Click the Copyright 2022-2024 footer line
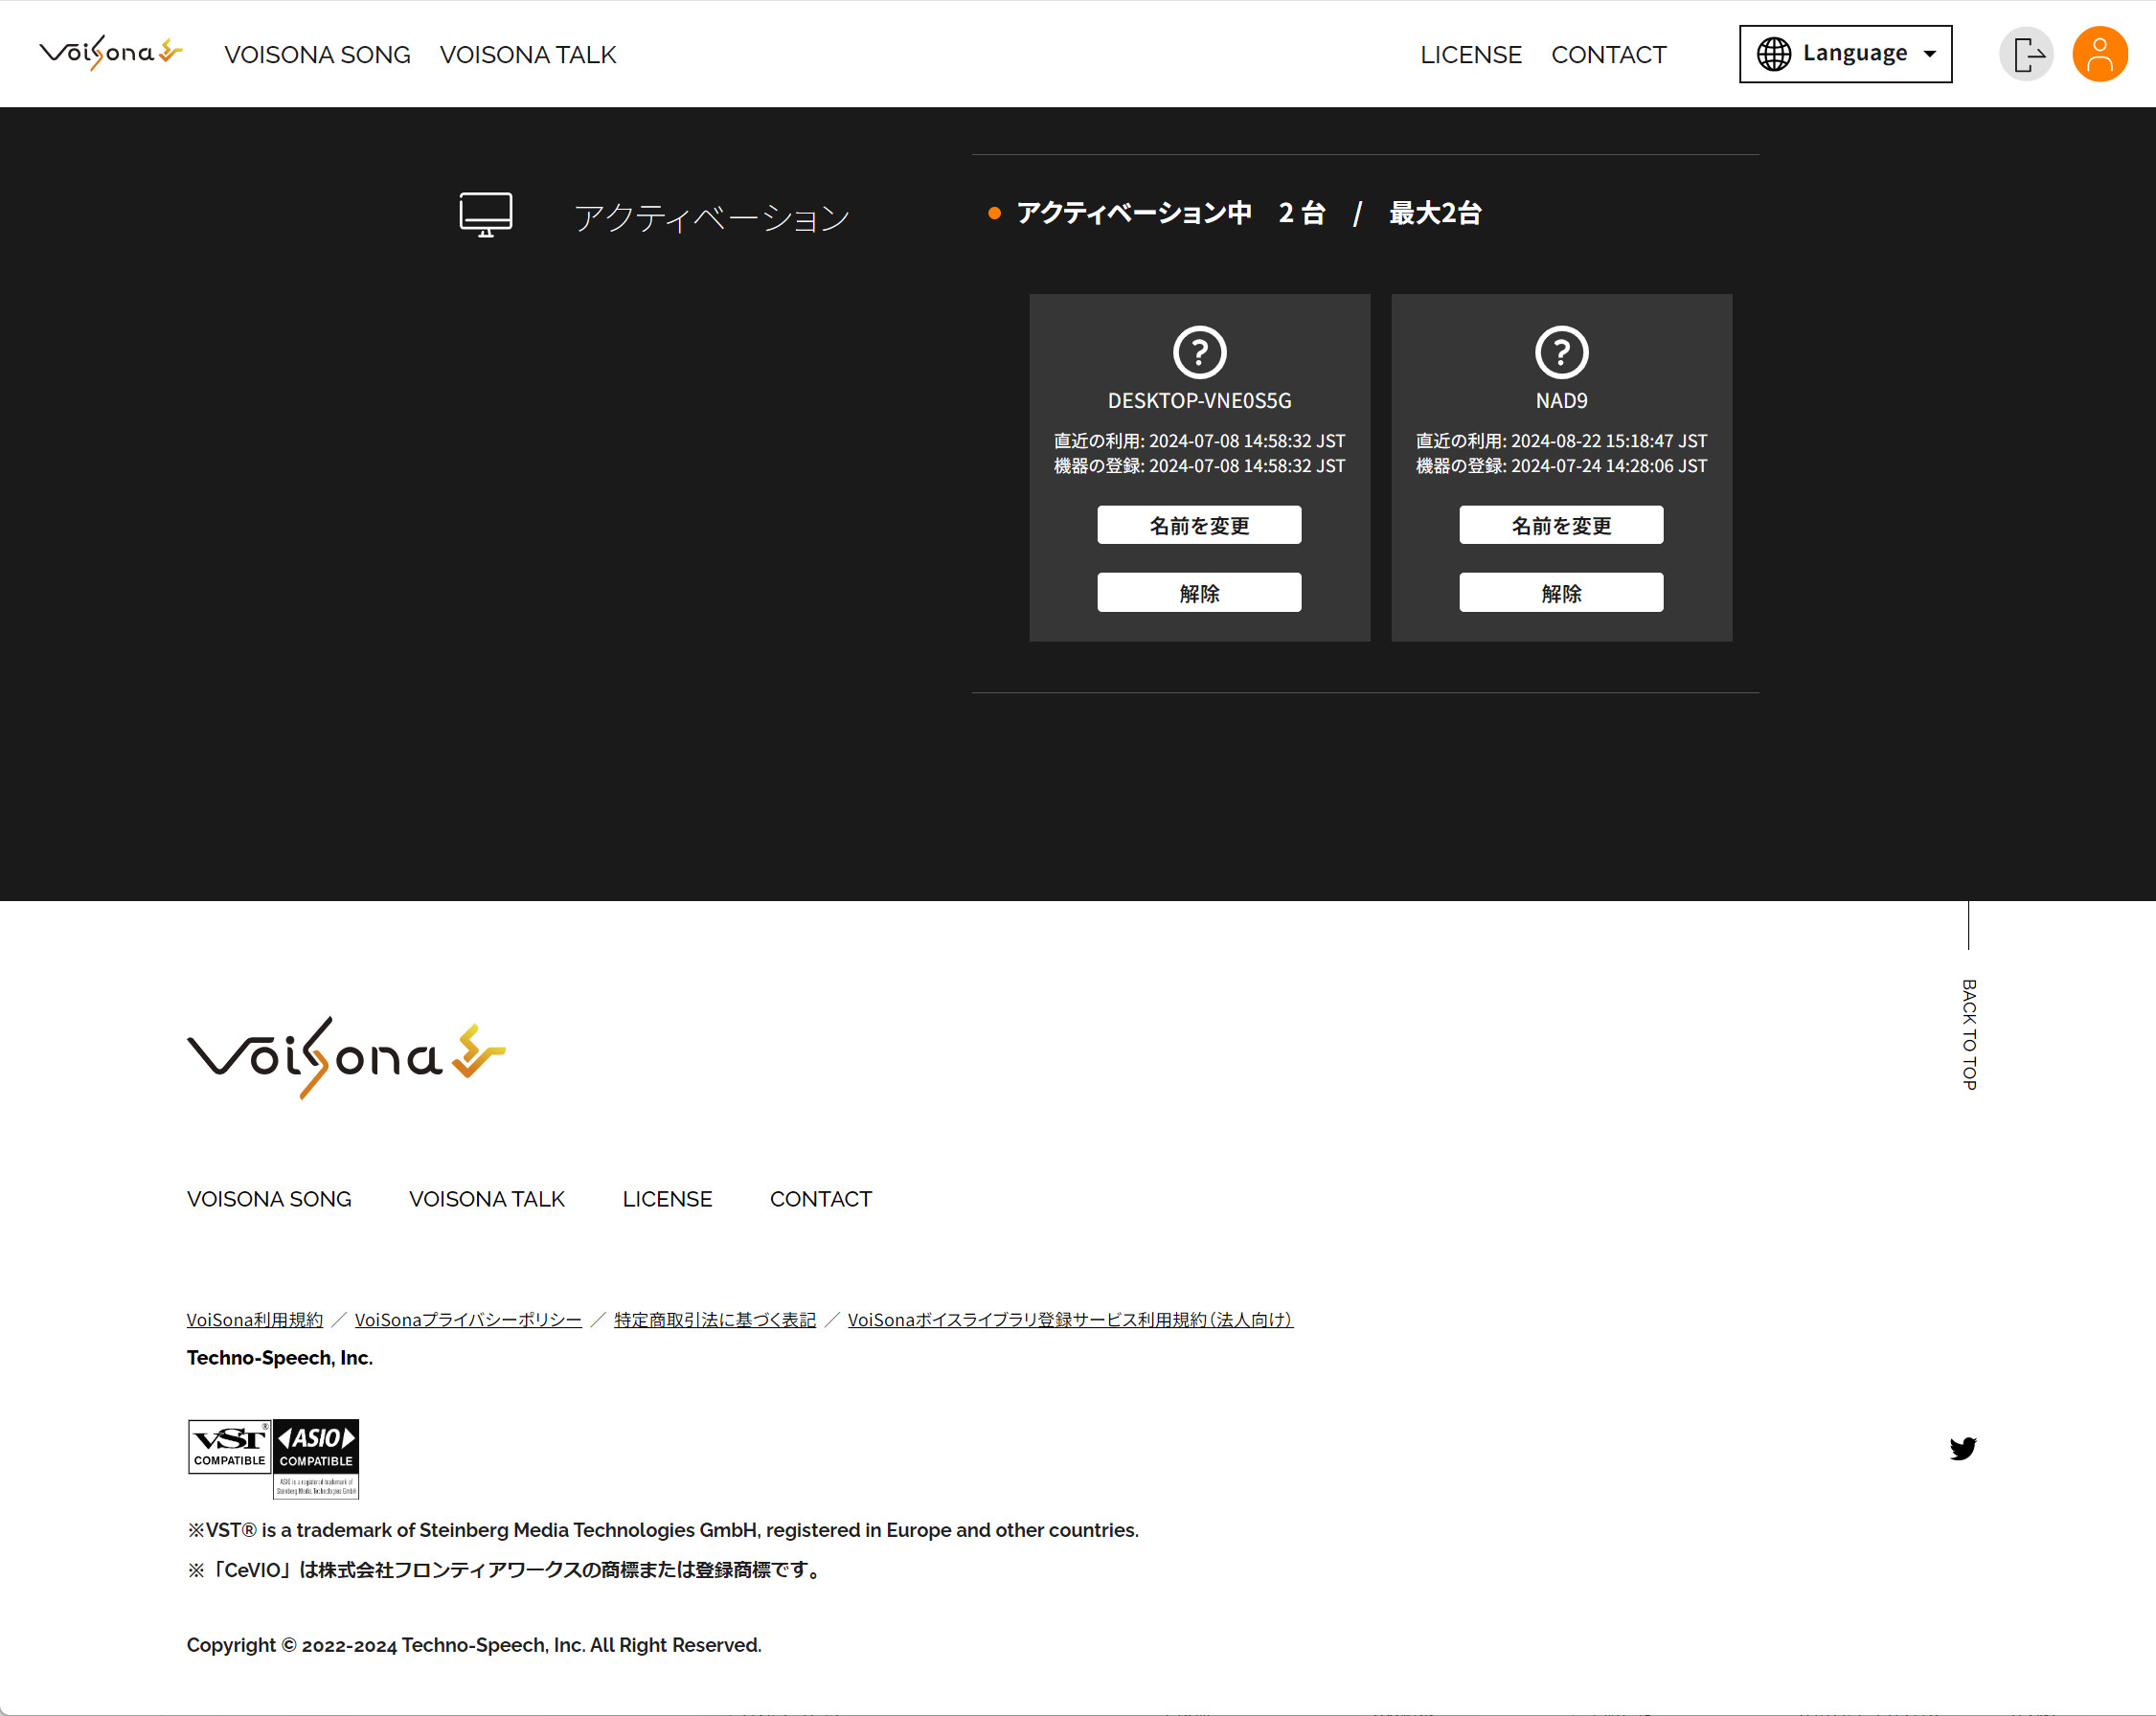 tap(474, 1645)
